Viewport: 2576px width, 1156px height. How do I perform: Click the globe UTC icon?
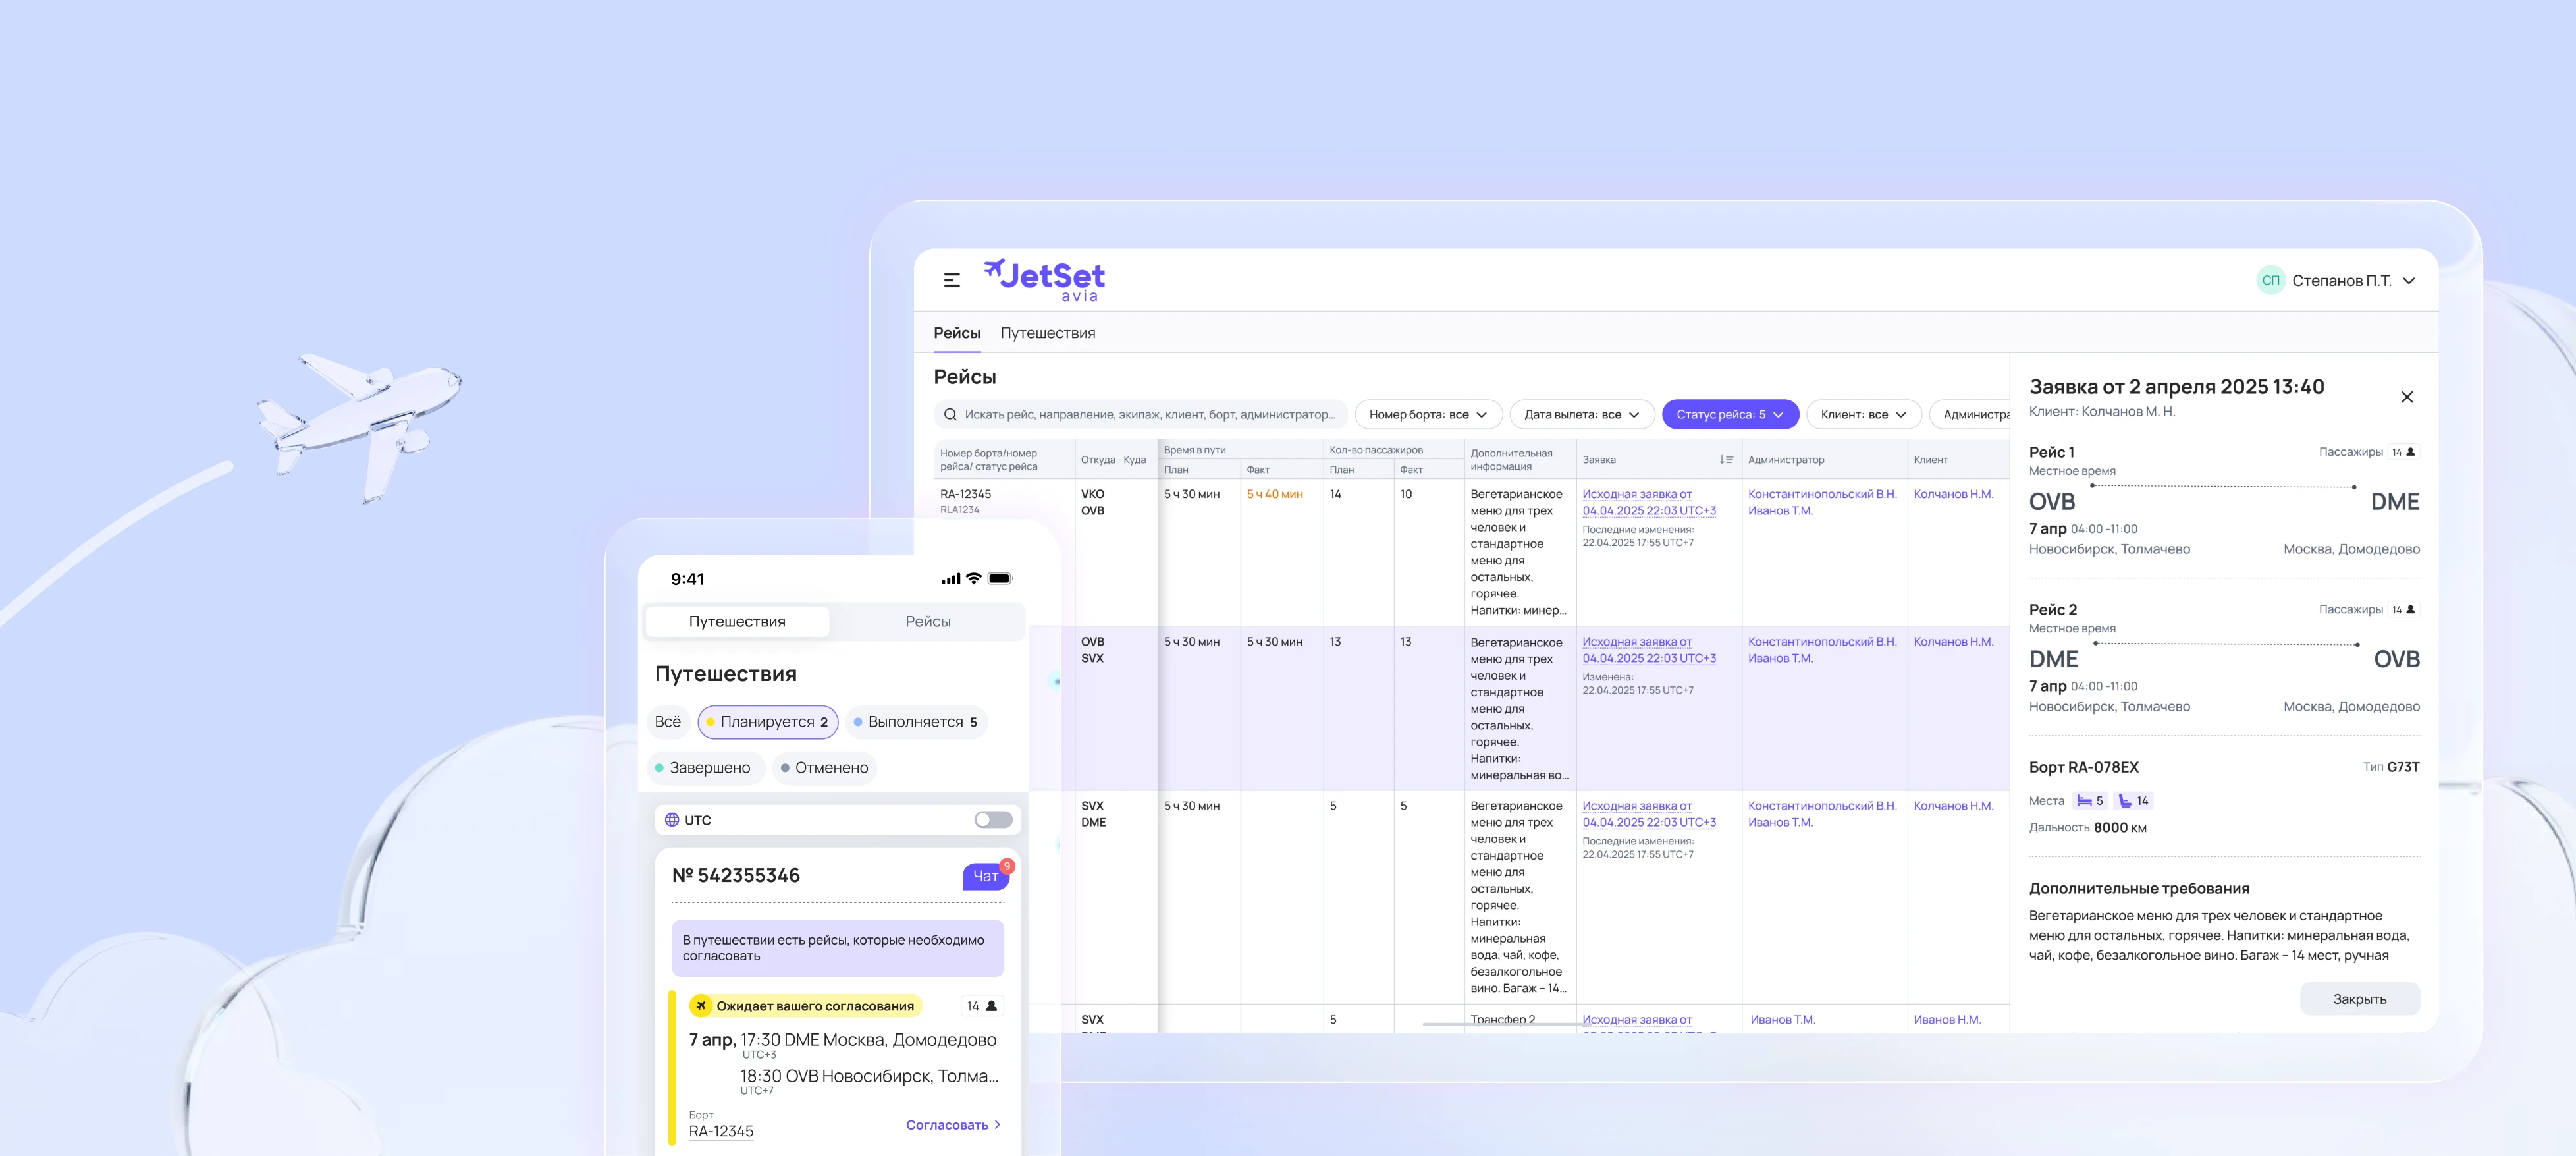click(672, 820)
